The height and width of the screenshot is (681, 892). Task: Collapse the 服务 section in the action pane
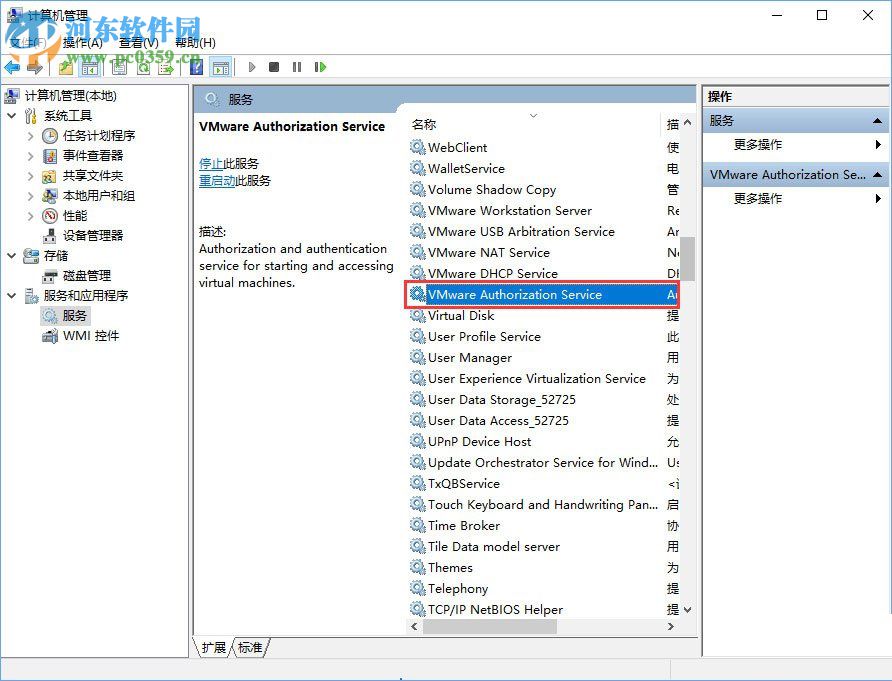click(876, 119)
